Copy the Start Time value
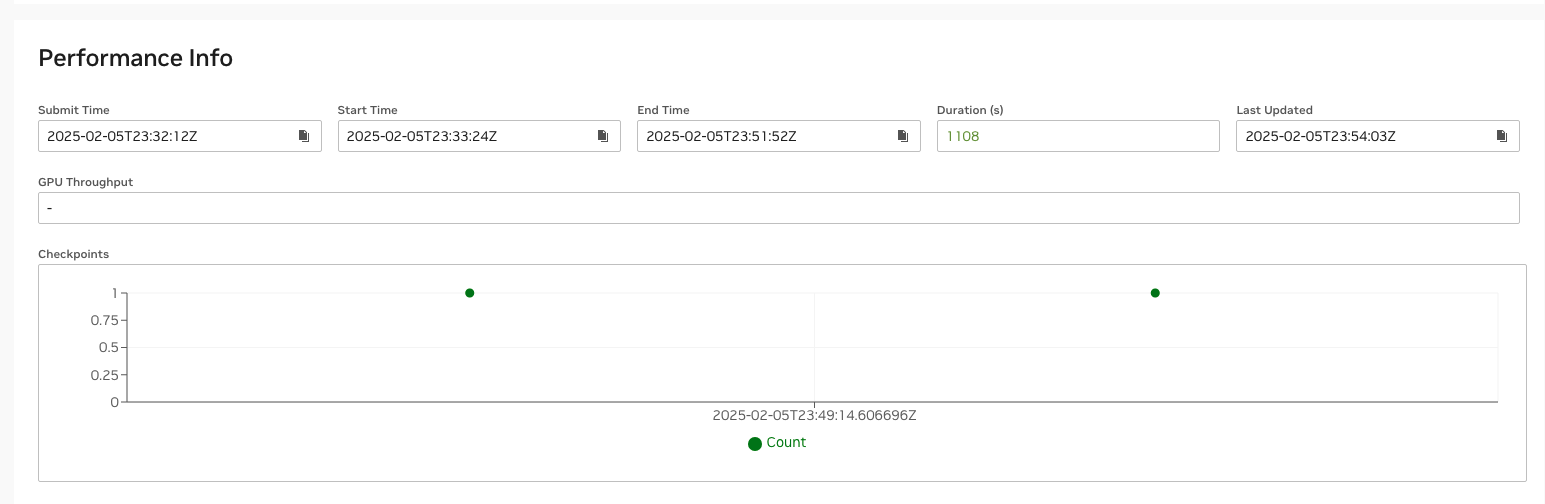1545x504 pixels. [x=603, y=136]
